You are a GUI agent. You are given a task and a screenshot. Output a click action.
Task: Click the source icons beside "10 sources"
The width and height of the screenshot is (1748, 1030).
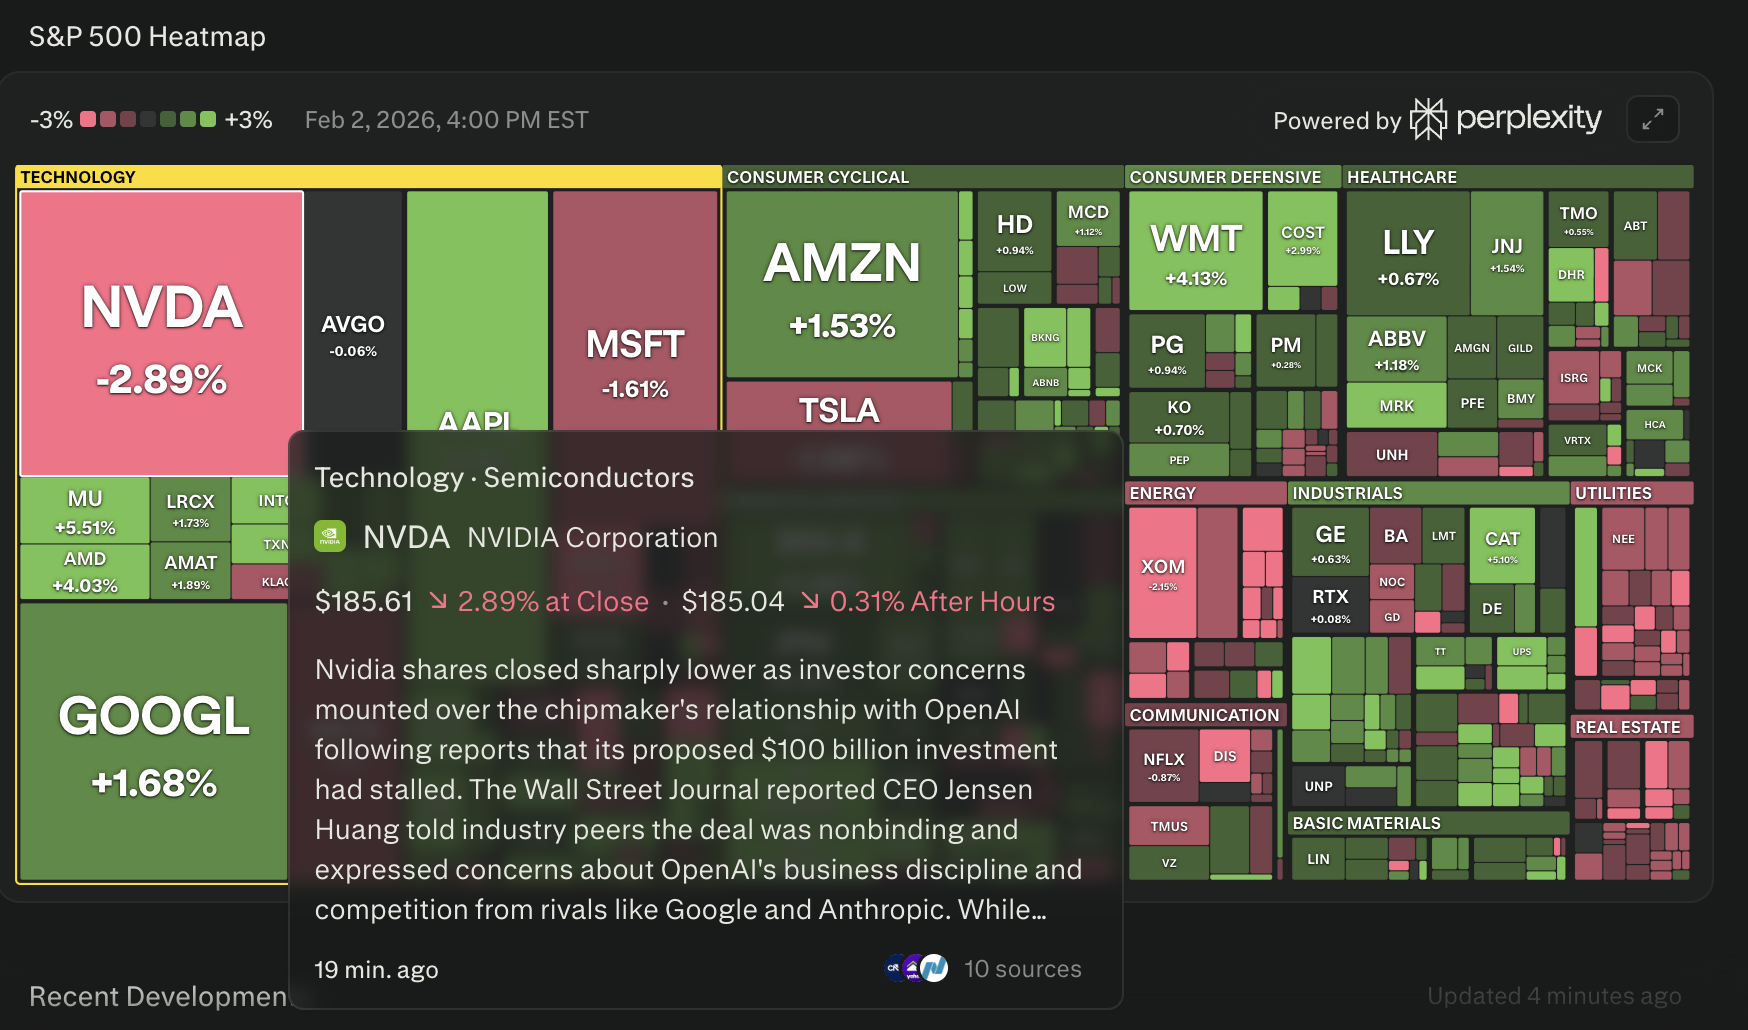[916, 968]
